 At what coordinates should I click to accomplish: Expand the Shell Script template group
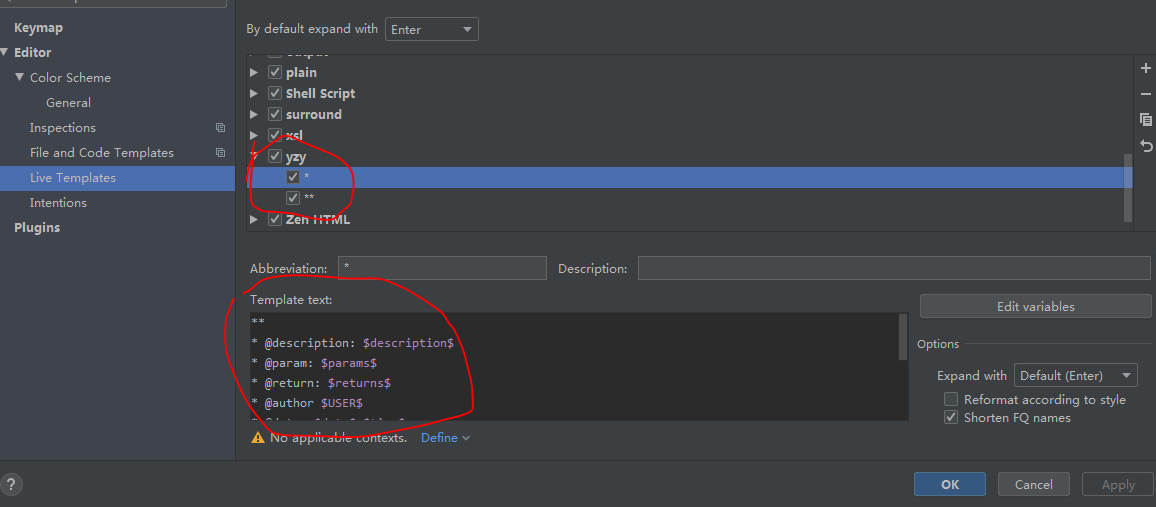point(254,94)
